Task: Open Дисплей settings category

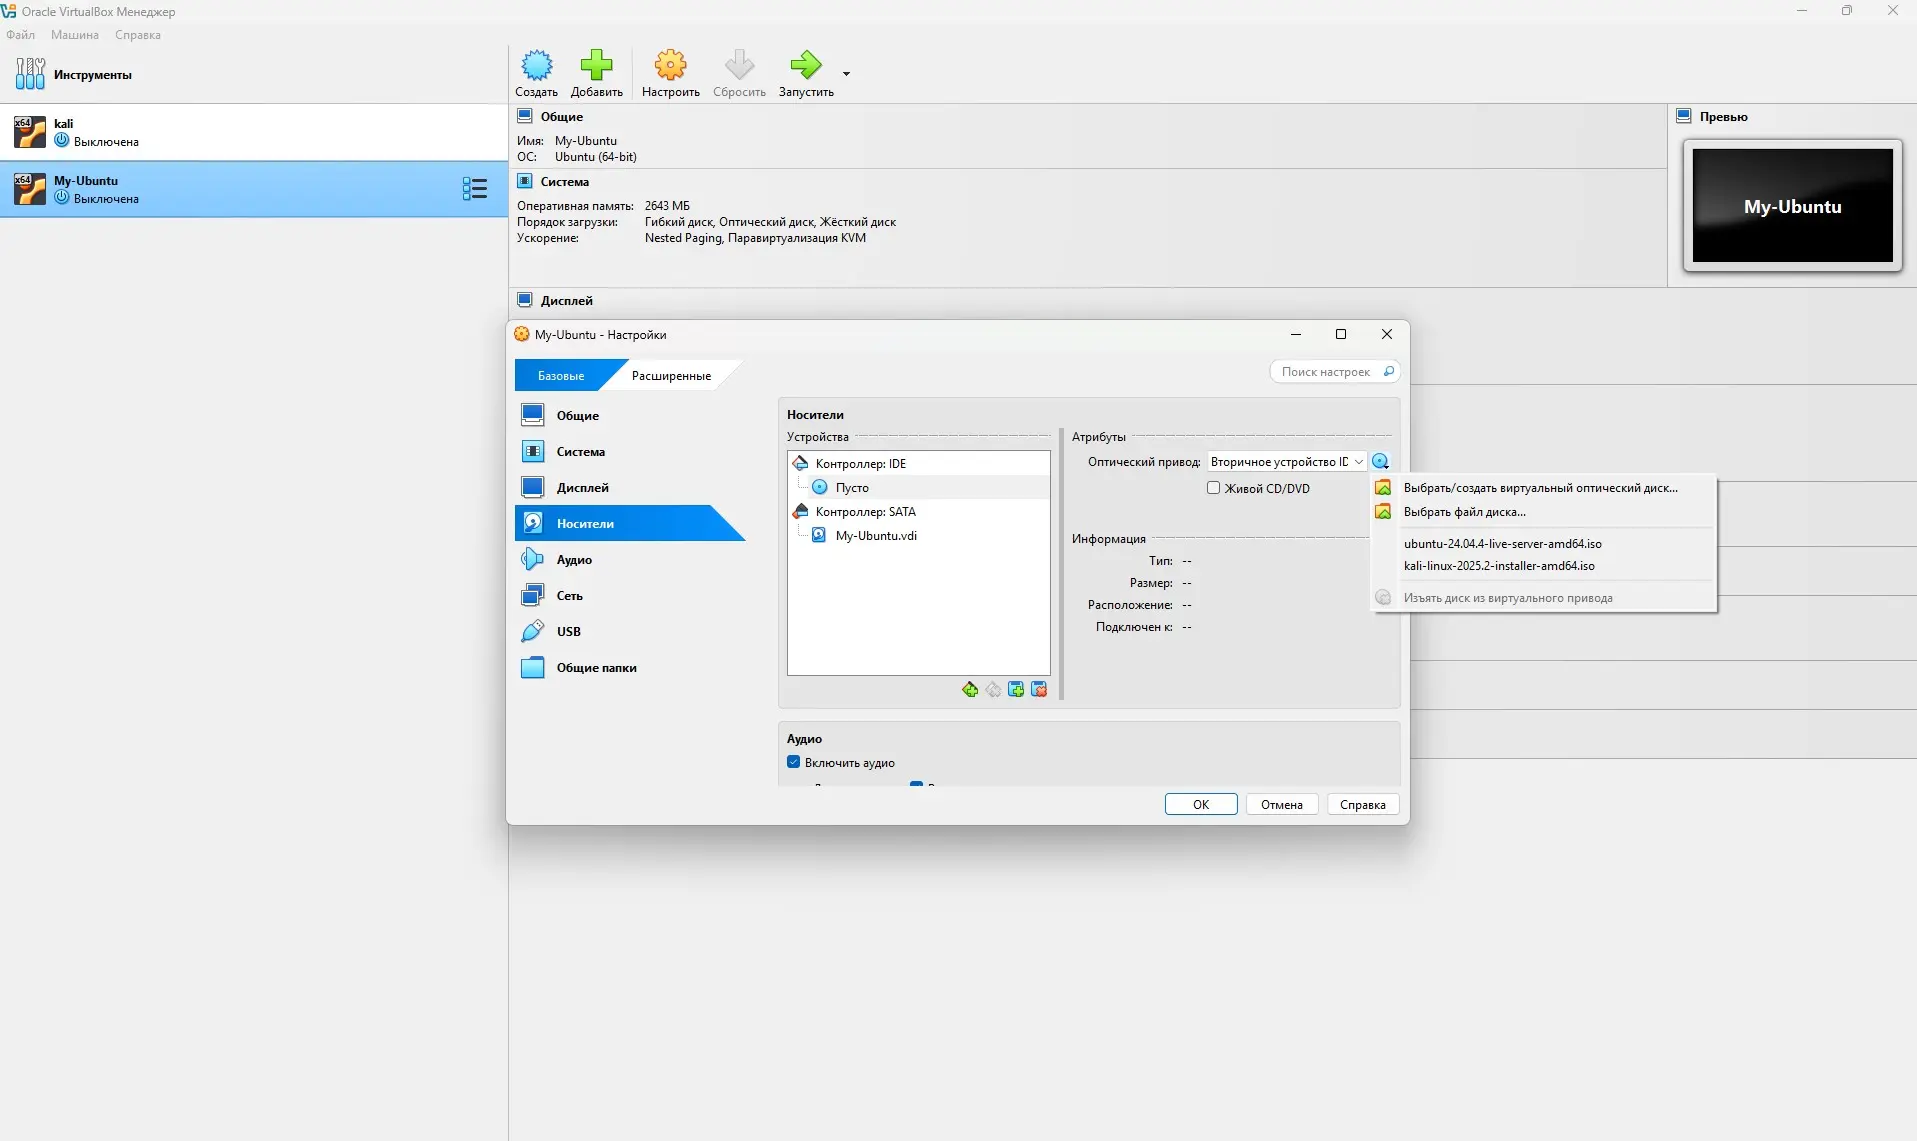Action: (630, 487)
